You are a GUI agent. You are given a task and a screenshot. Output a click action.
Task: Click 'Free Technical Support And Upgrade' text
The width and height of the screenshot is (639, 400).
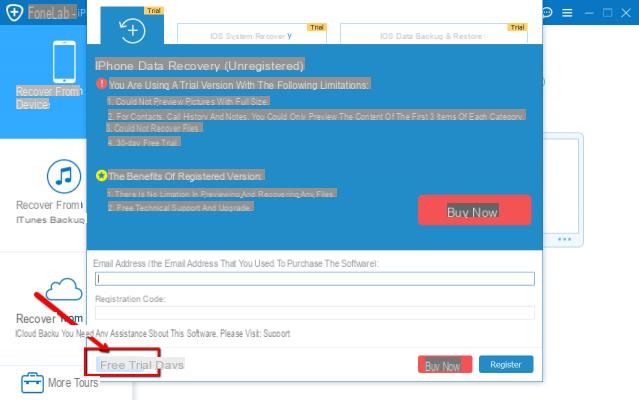click(181, 207)
